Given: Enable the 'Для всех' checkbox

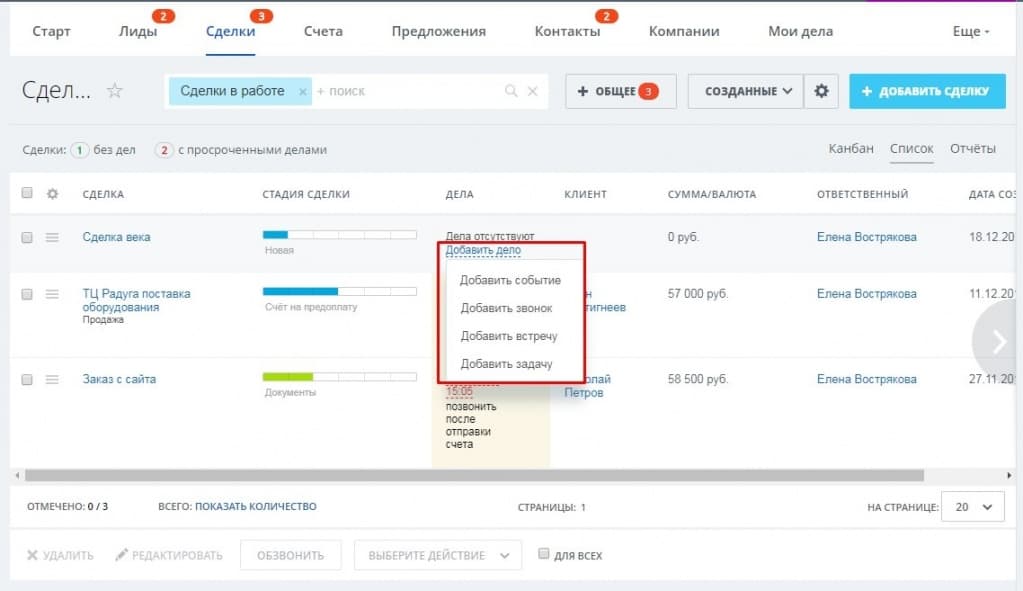Looking at the screenshot, I should [x=543, y=554].
